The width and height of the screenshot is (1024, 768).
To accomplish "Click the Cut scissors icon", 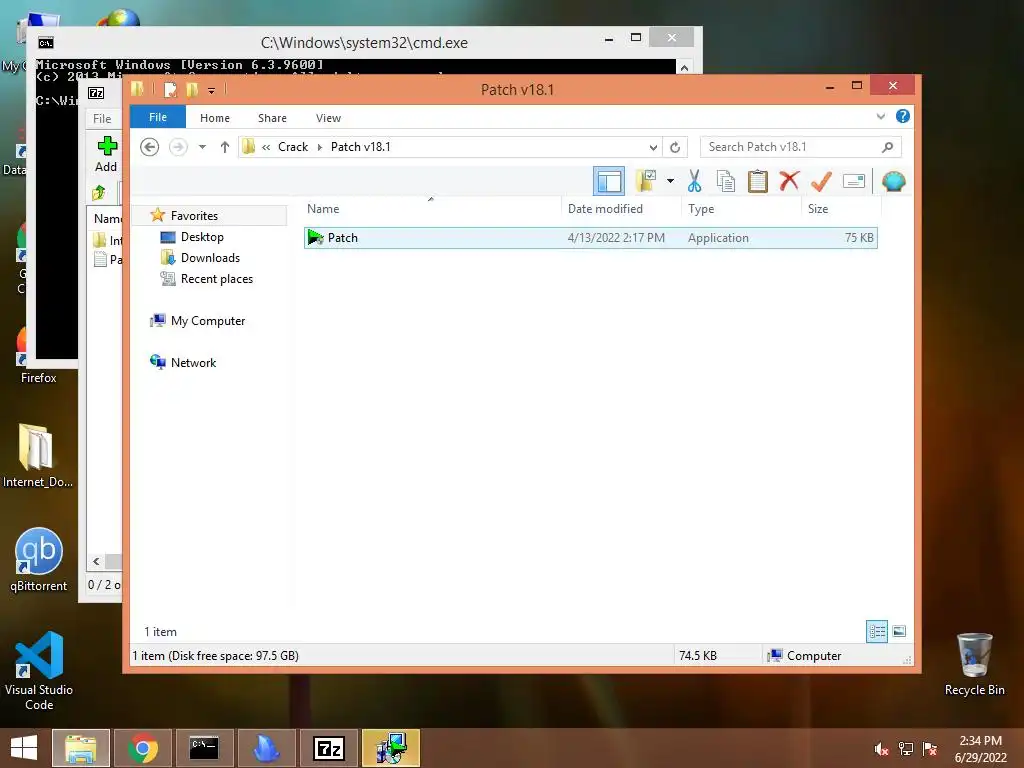I will coord(694,181).
